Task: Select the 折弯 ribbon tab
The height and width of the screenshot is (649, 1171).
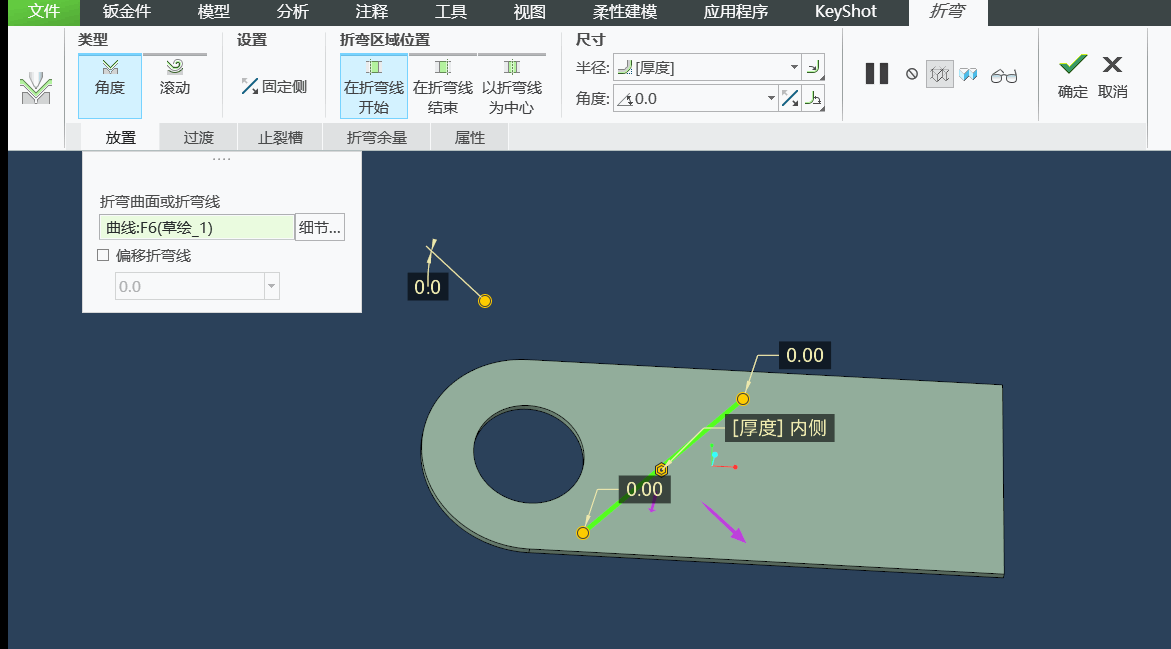Action: click(x=948, y=12)
